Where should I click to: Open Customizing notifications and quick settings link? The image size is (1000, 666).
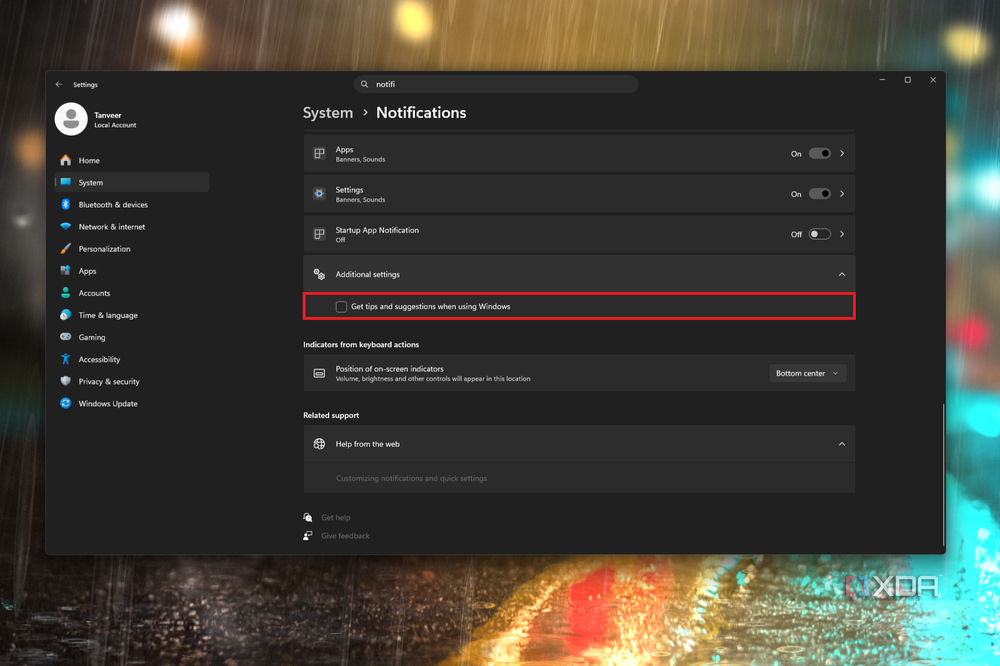(411, 478)
